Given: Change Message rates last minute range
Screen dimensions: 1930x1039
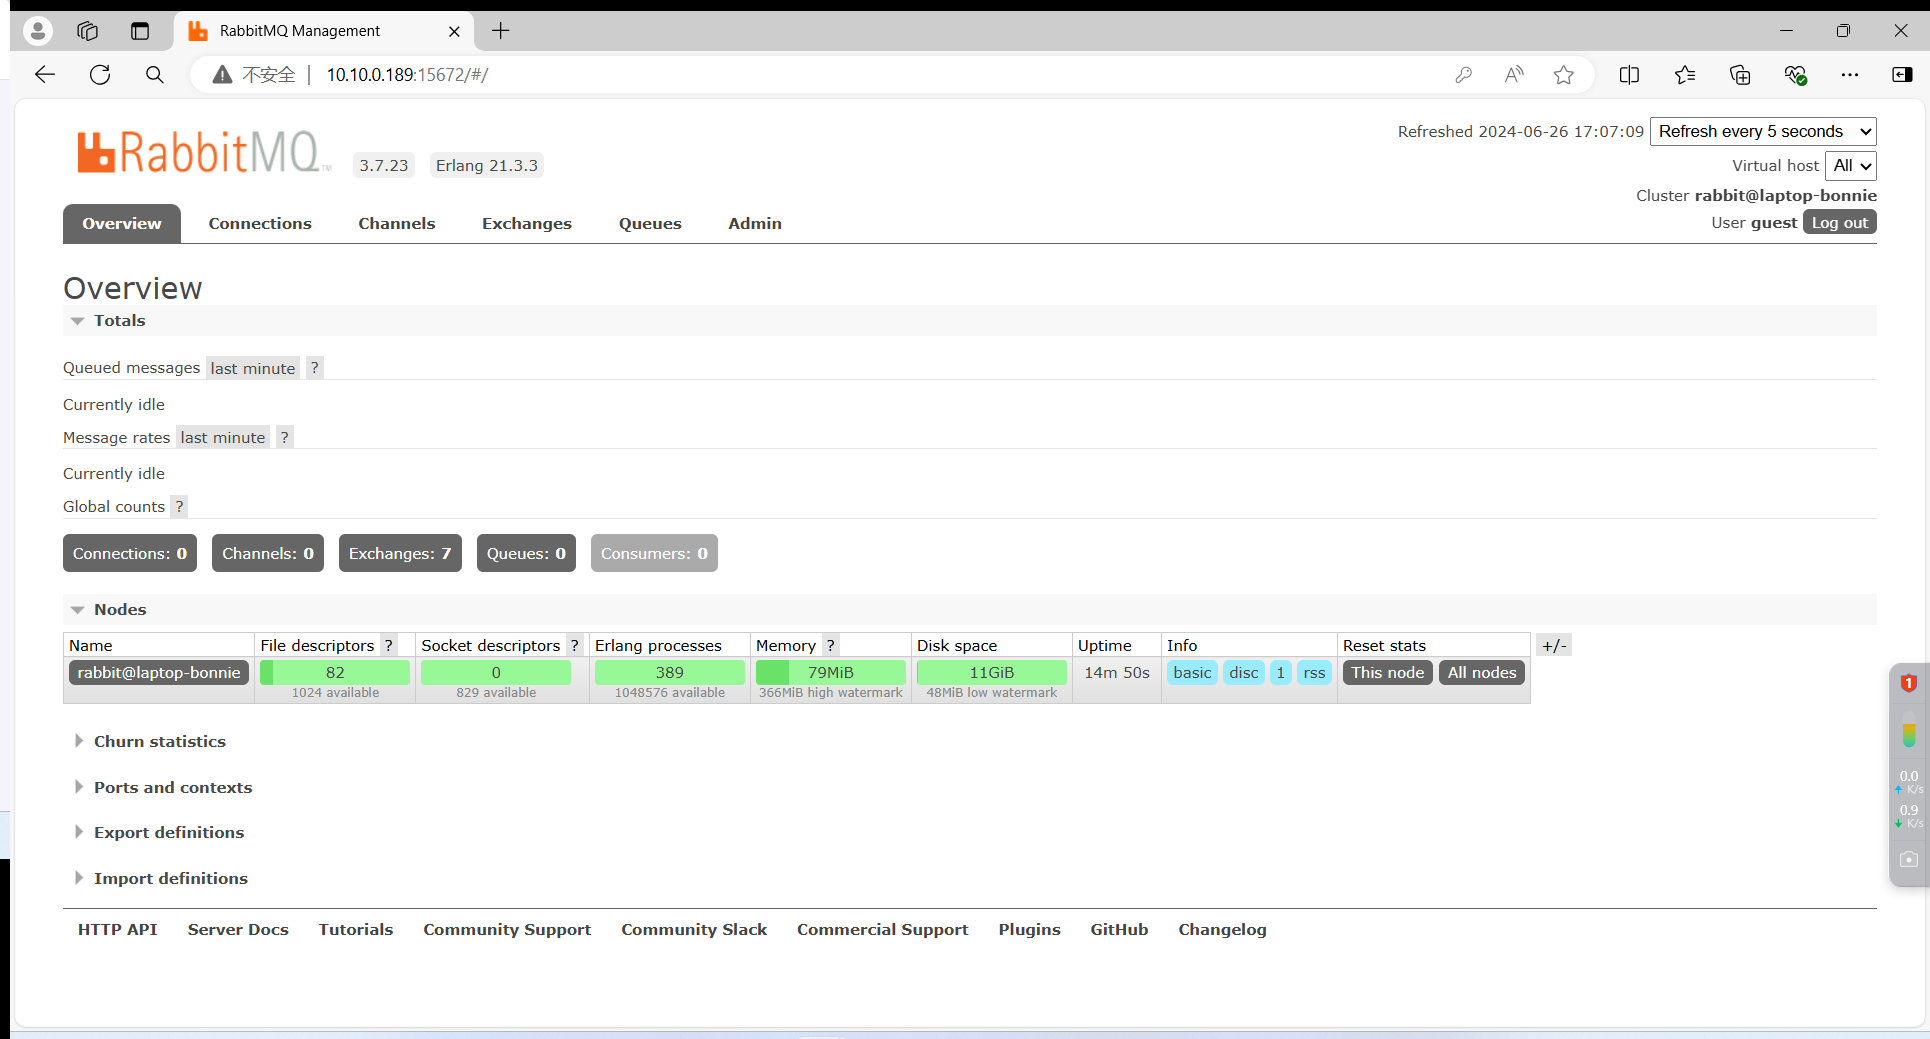Looking at the screenshot, I should point(223,437).
